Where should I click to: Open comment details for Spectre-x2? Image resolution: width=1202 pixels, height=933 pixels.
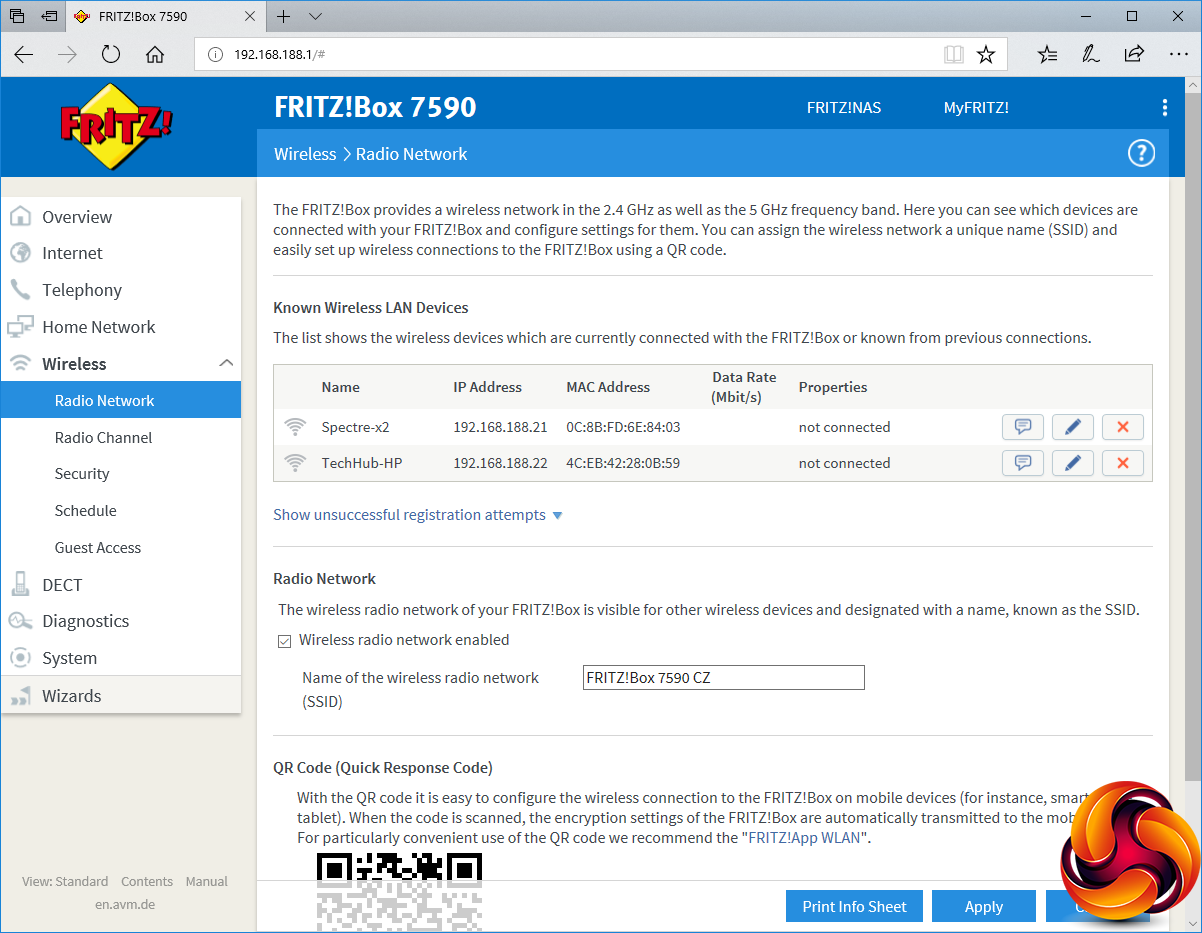pyautogui.click(x=1023, y=427)
